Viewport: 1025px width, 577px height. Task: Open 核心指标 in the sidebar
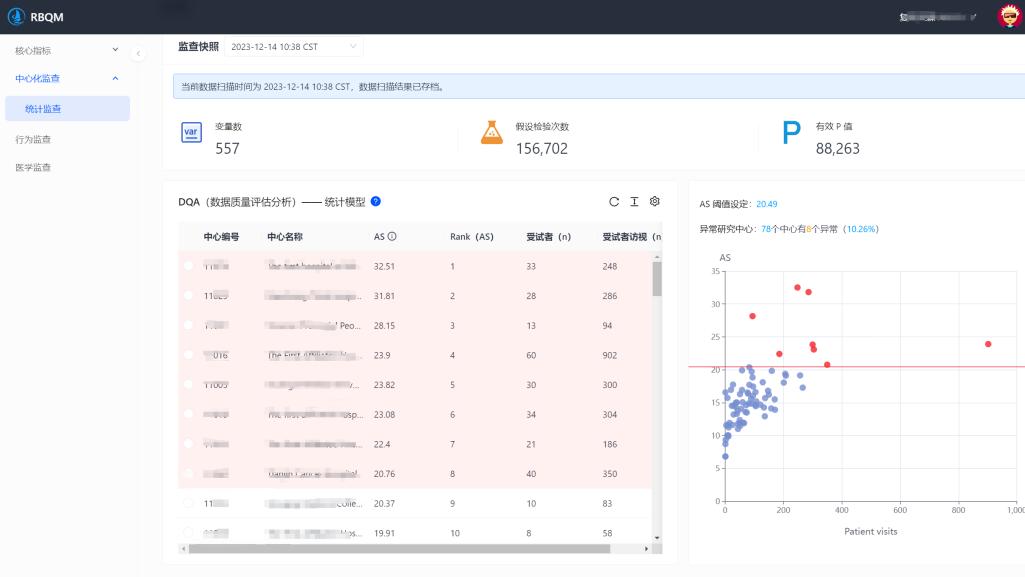(x=33, y=50)
